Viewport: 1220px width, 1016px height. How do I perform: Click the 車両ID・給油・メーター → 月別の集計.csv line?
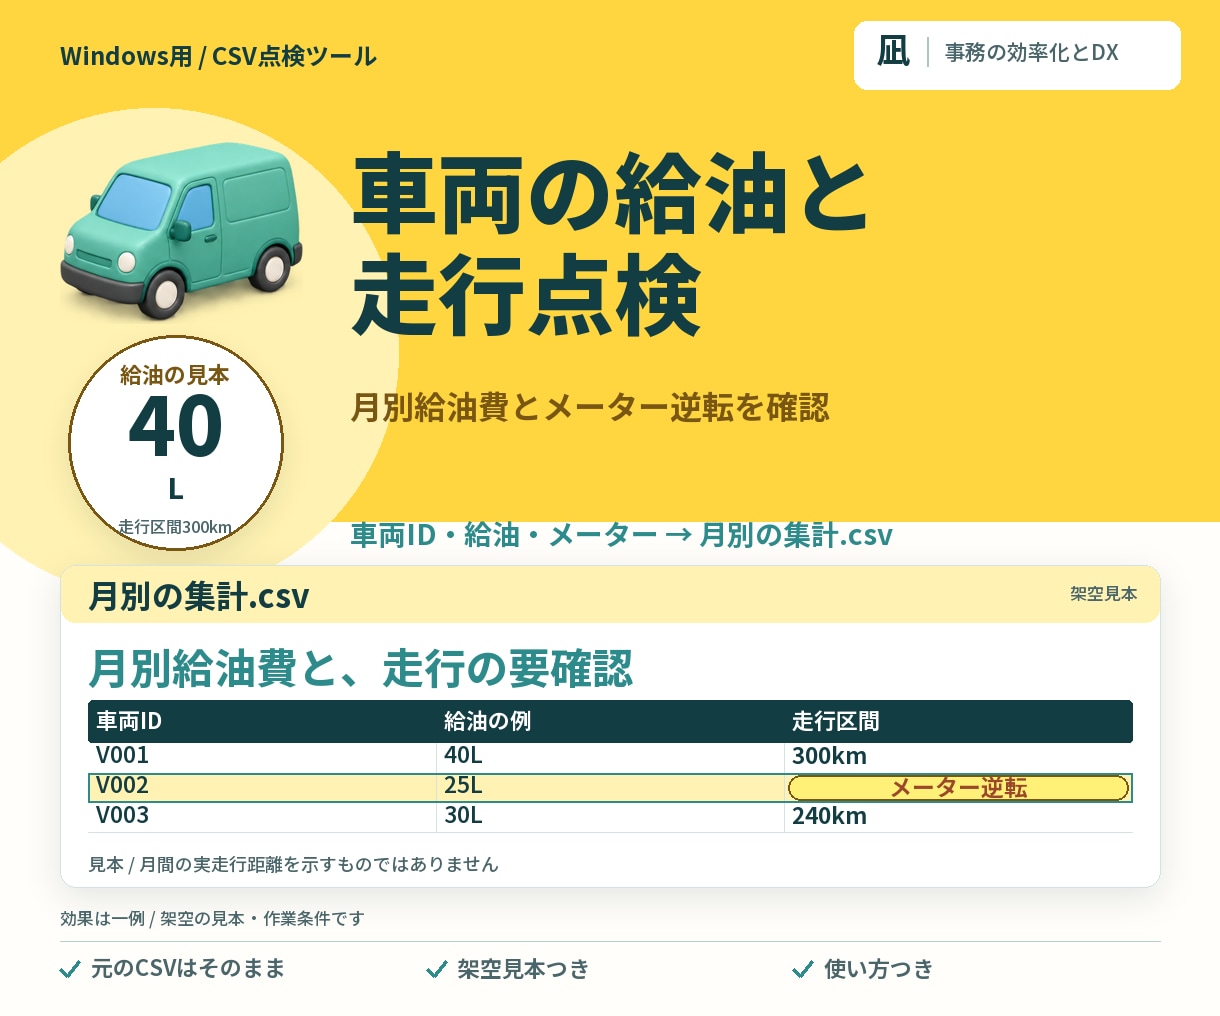[x=621, y=535]
